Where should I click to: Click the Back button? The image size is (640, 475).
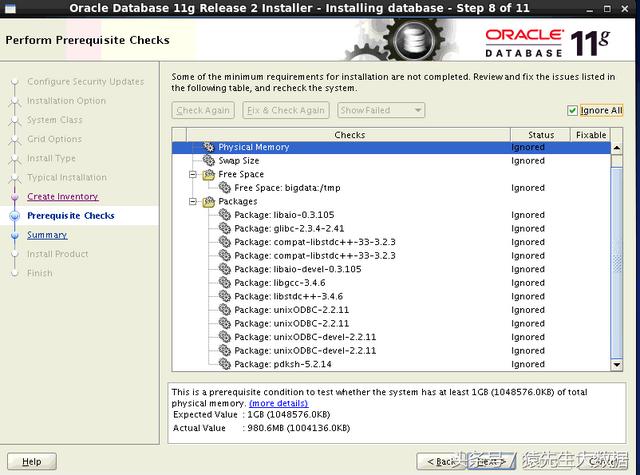click(x=441, y=462)
